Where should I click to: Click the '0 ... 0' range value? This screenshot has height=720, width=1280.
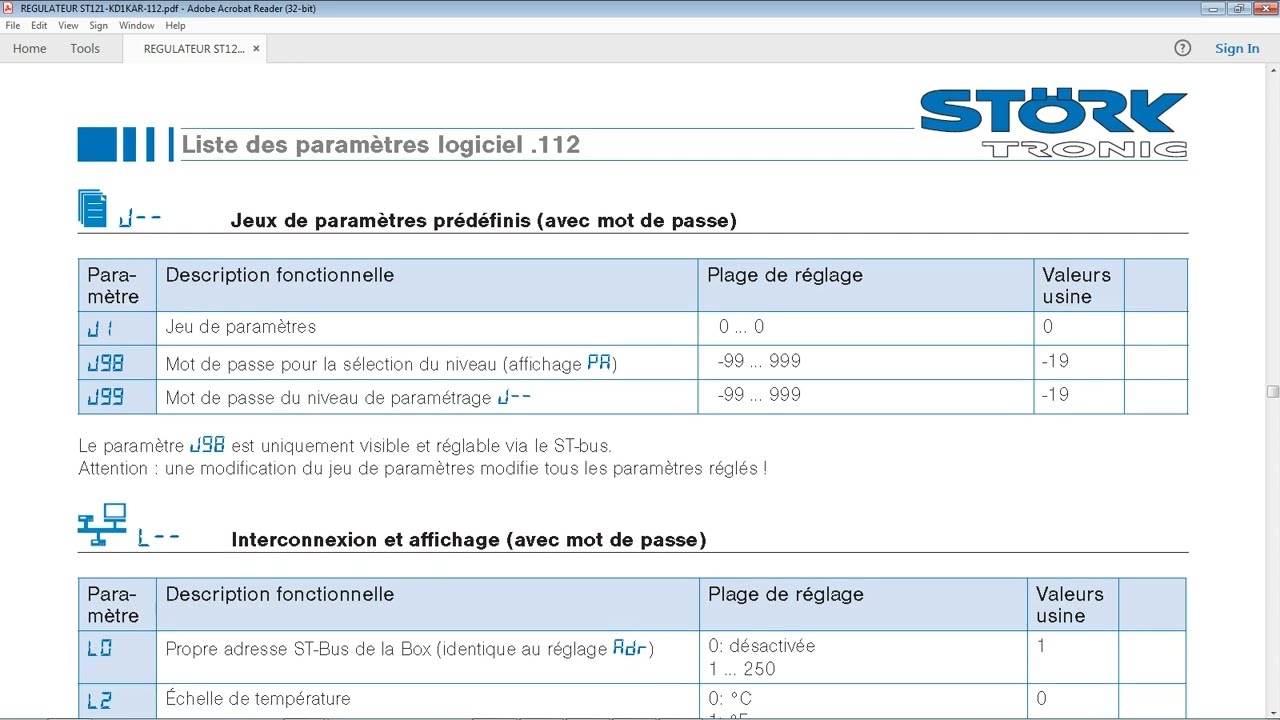pos(741,327)
